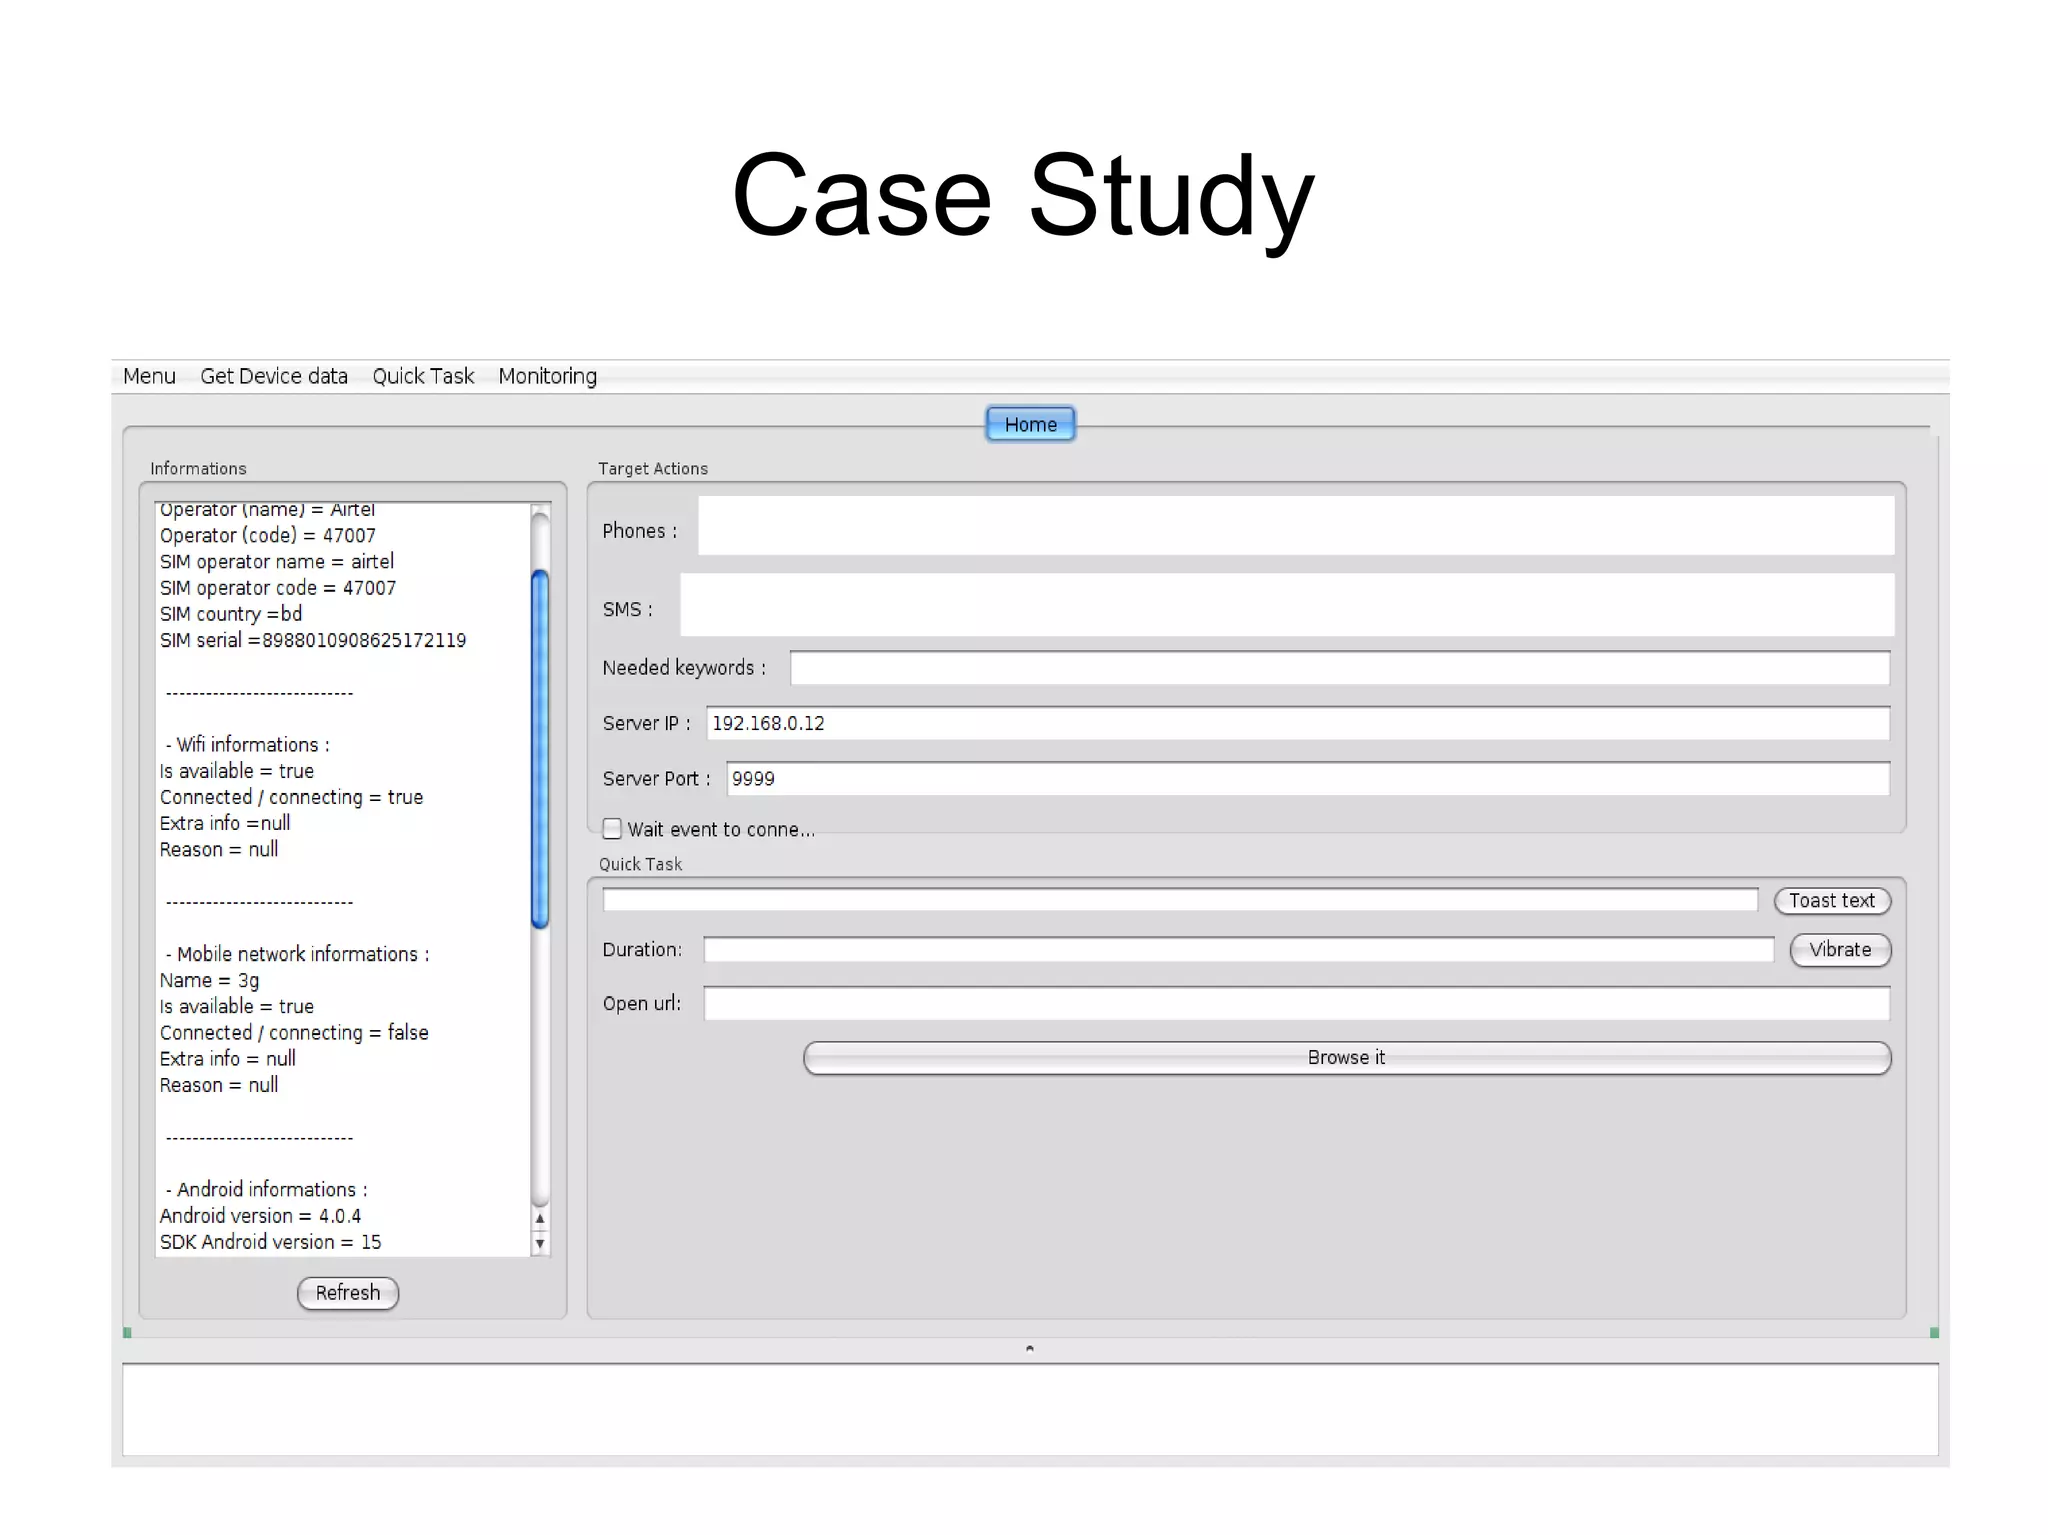The image size is (2048, 1535).
Task: Focus the Toast text input field
Action: tap(1180, 900)
